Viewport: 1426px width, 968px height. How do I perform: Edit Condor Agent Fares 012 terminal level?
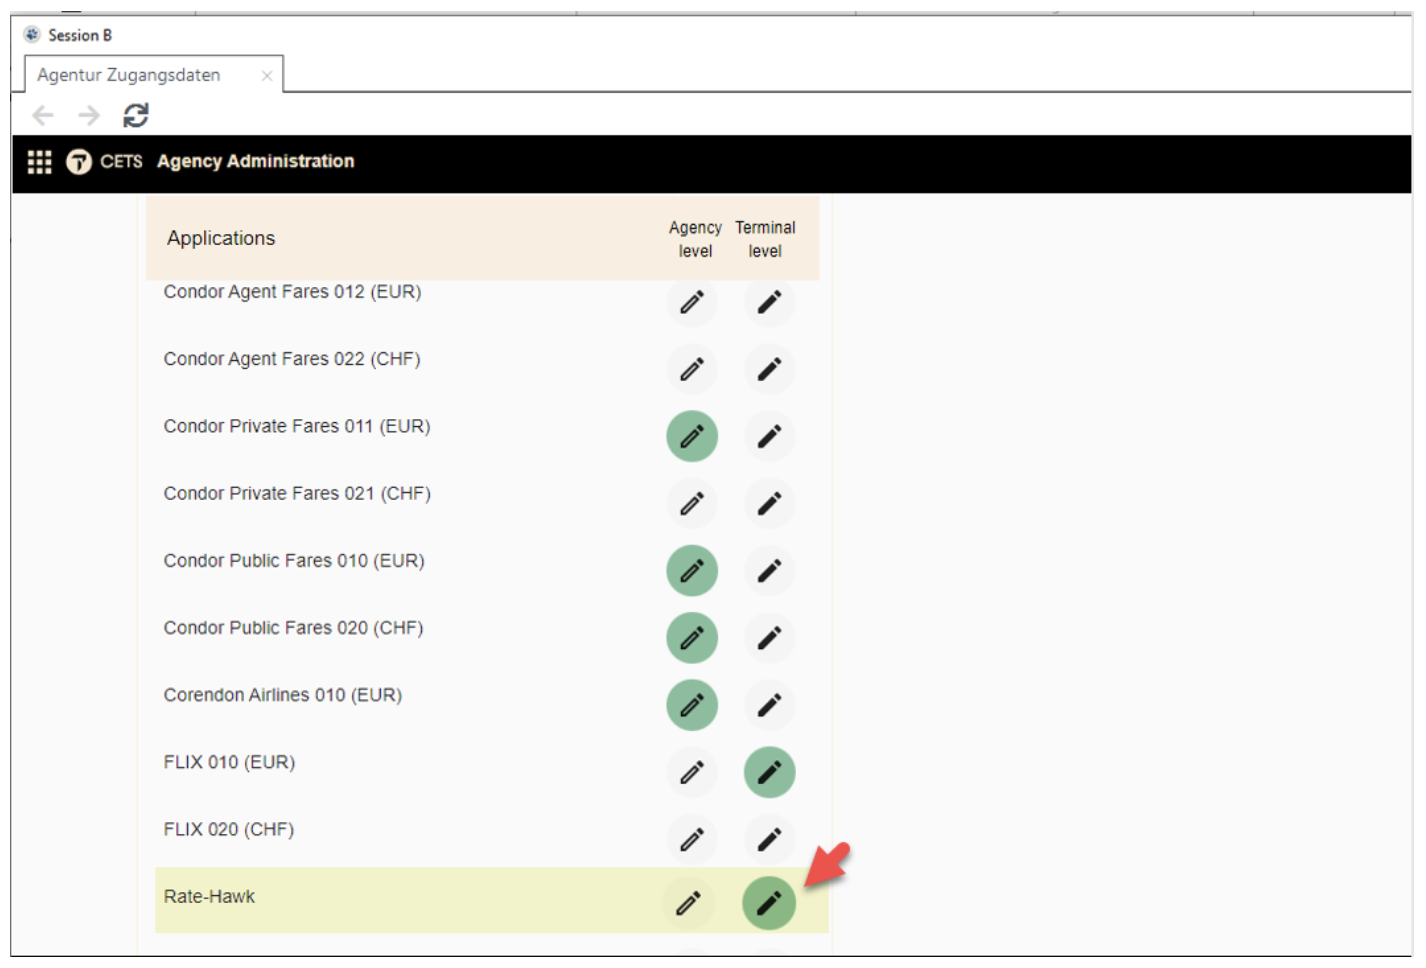click(x=769, y=302)
